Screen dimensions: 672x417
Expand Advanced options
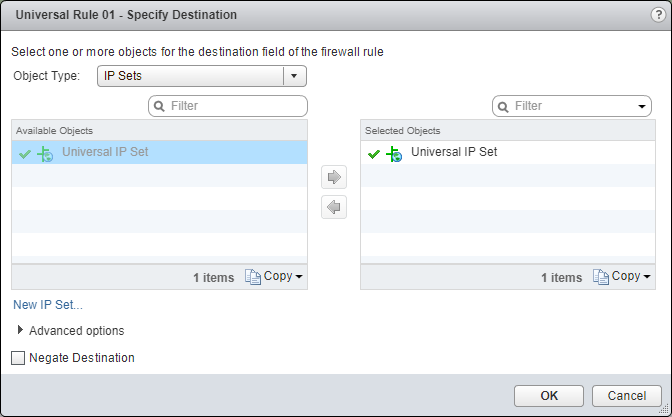point(21,330)
